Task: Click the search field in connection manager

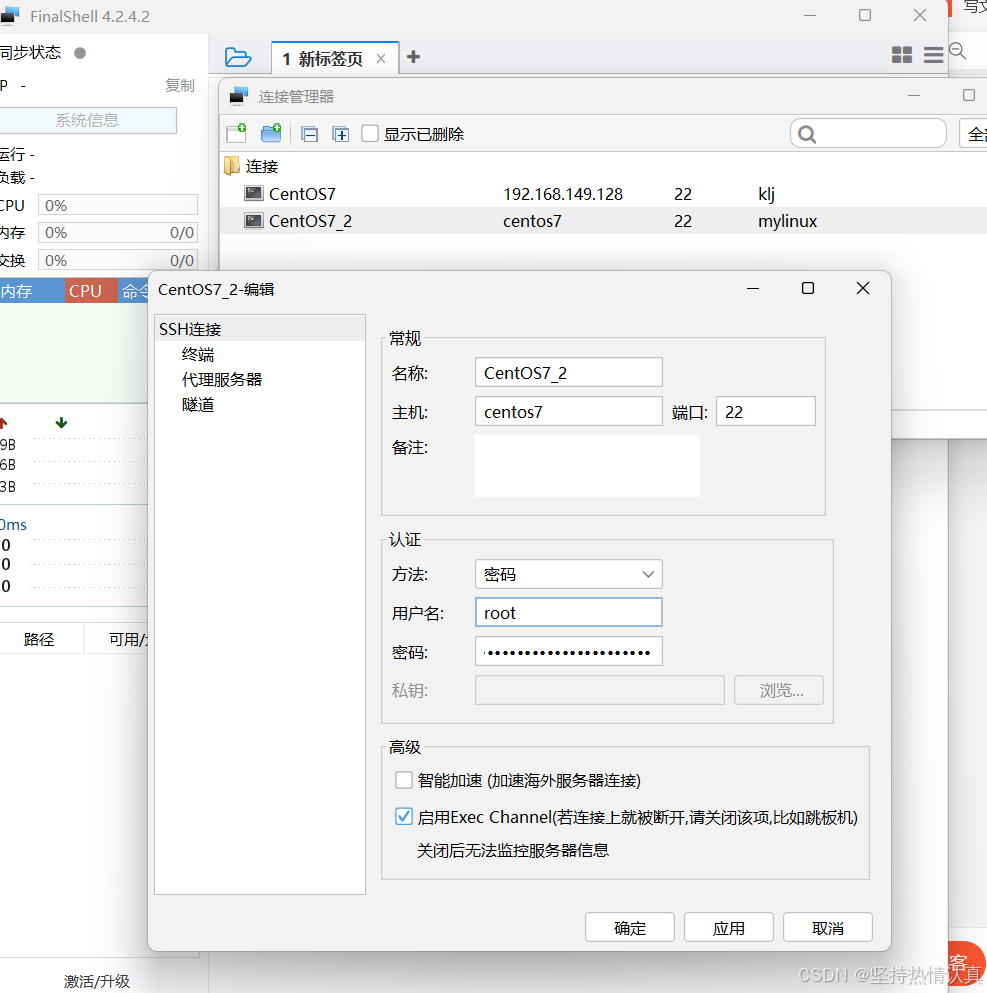Action: click(868, 134)
